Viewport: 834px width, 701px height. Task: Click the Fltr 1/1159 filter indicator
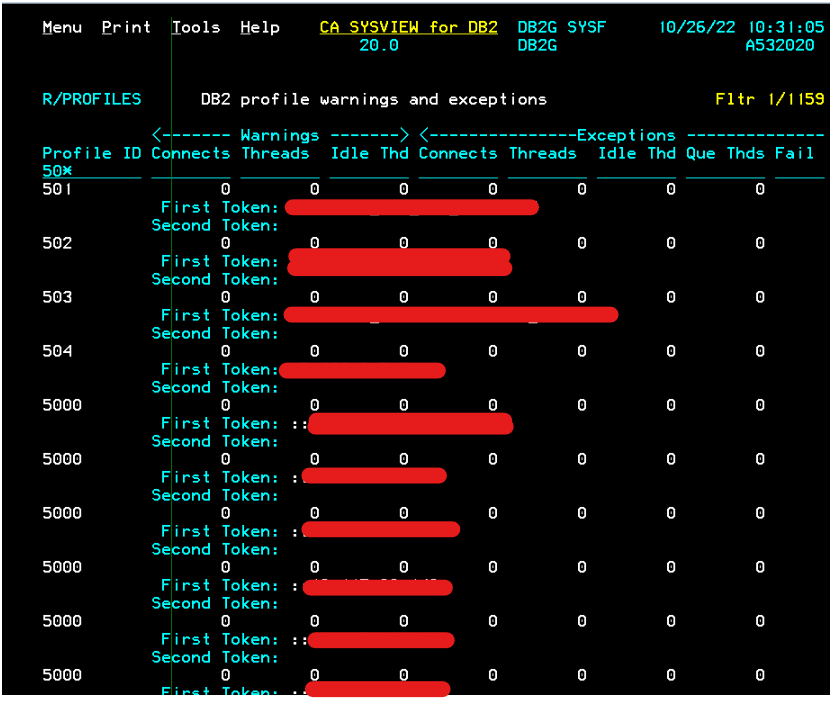pos(770,99)
